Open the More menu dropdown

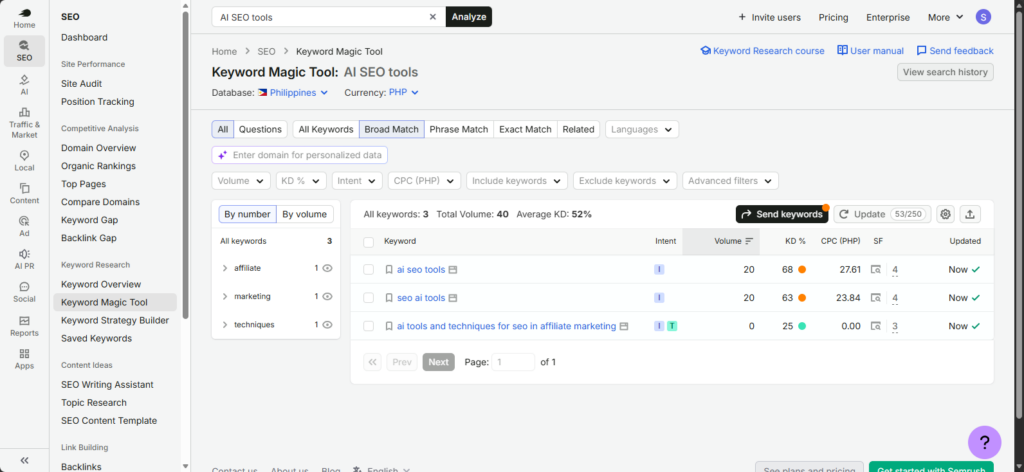pyautogui.click(x=945, y=17)
